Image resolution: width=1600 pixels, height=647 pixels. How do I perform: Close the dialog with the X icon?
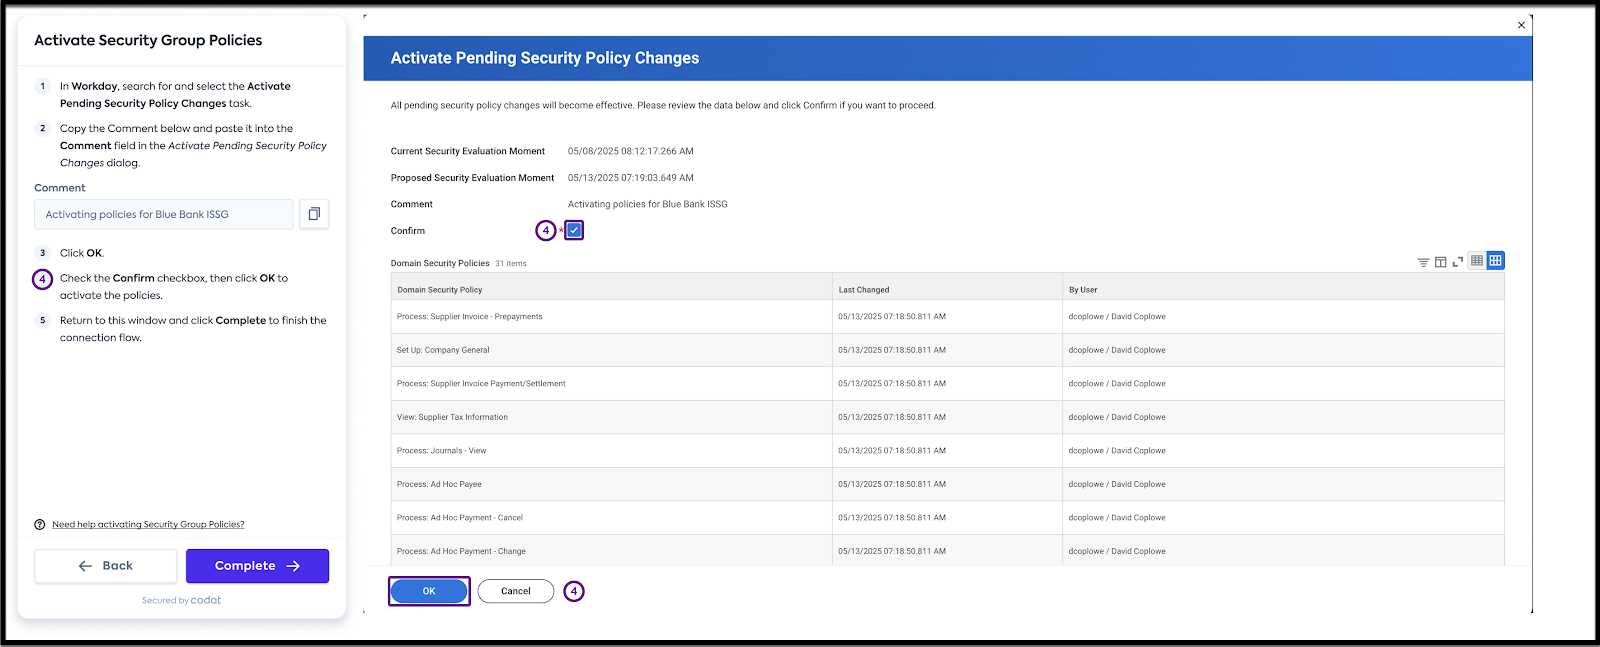coord(1521,25)
